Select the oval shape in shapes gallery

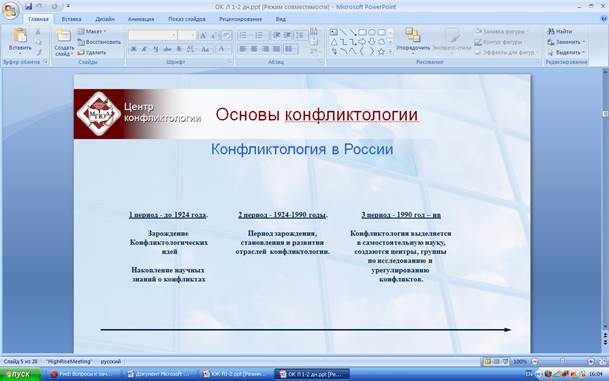coord(372,32)
